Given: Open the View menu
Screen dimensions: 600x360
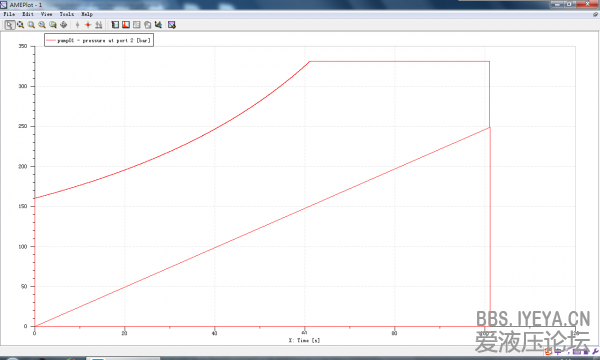Looking at the screenshot, I should point(46,14).
